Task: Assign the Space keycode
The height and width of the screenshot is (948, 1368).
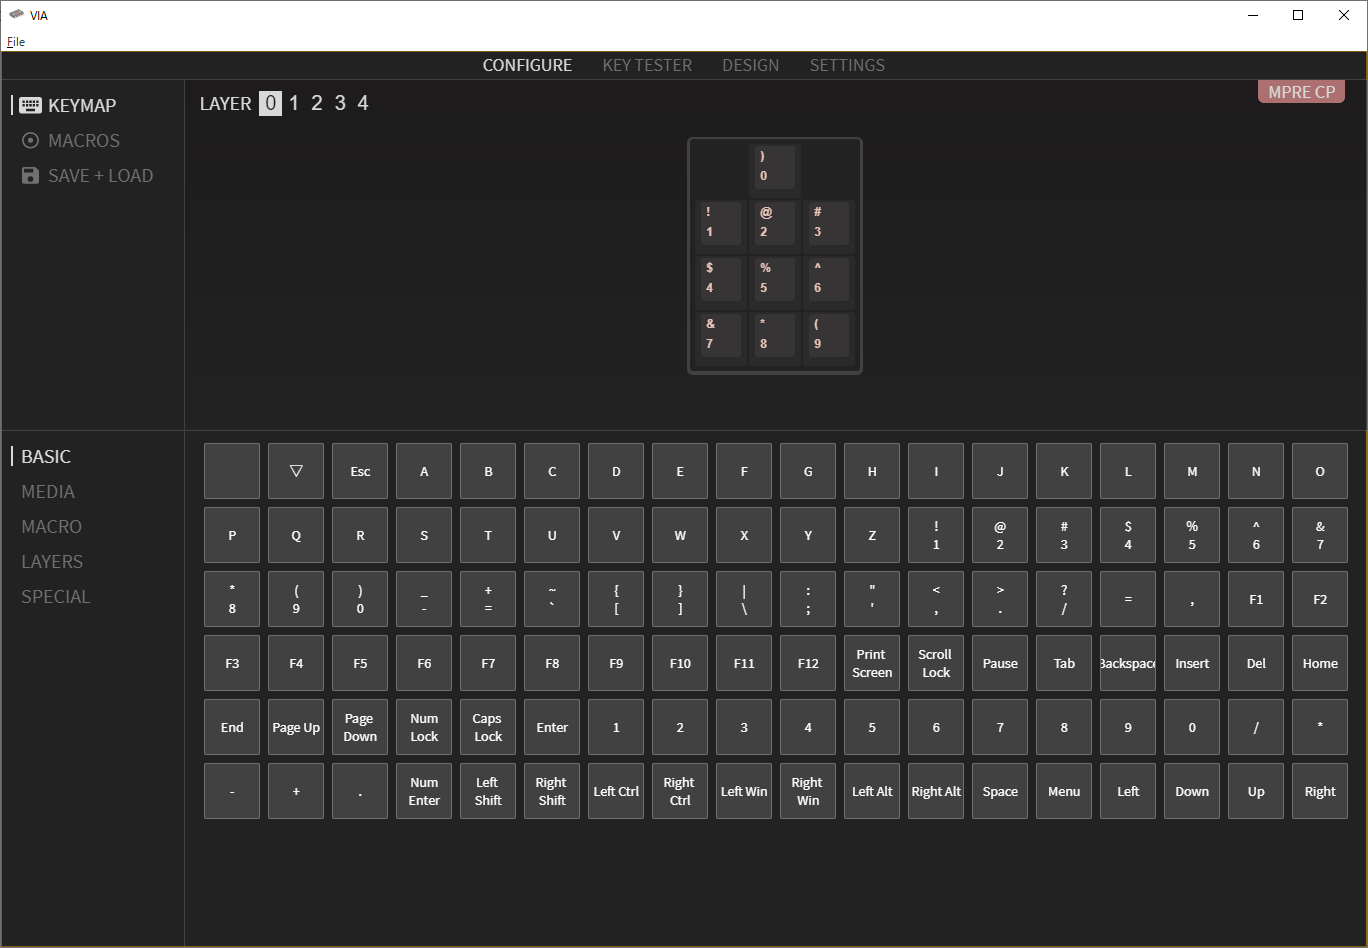Action: pyautogui.click(x=1000, y=791)
